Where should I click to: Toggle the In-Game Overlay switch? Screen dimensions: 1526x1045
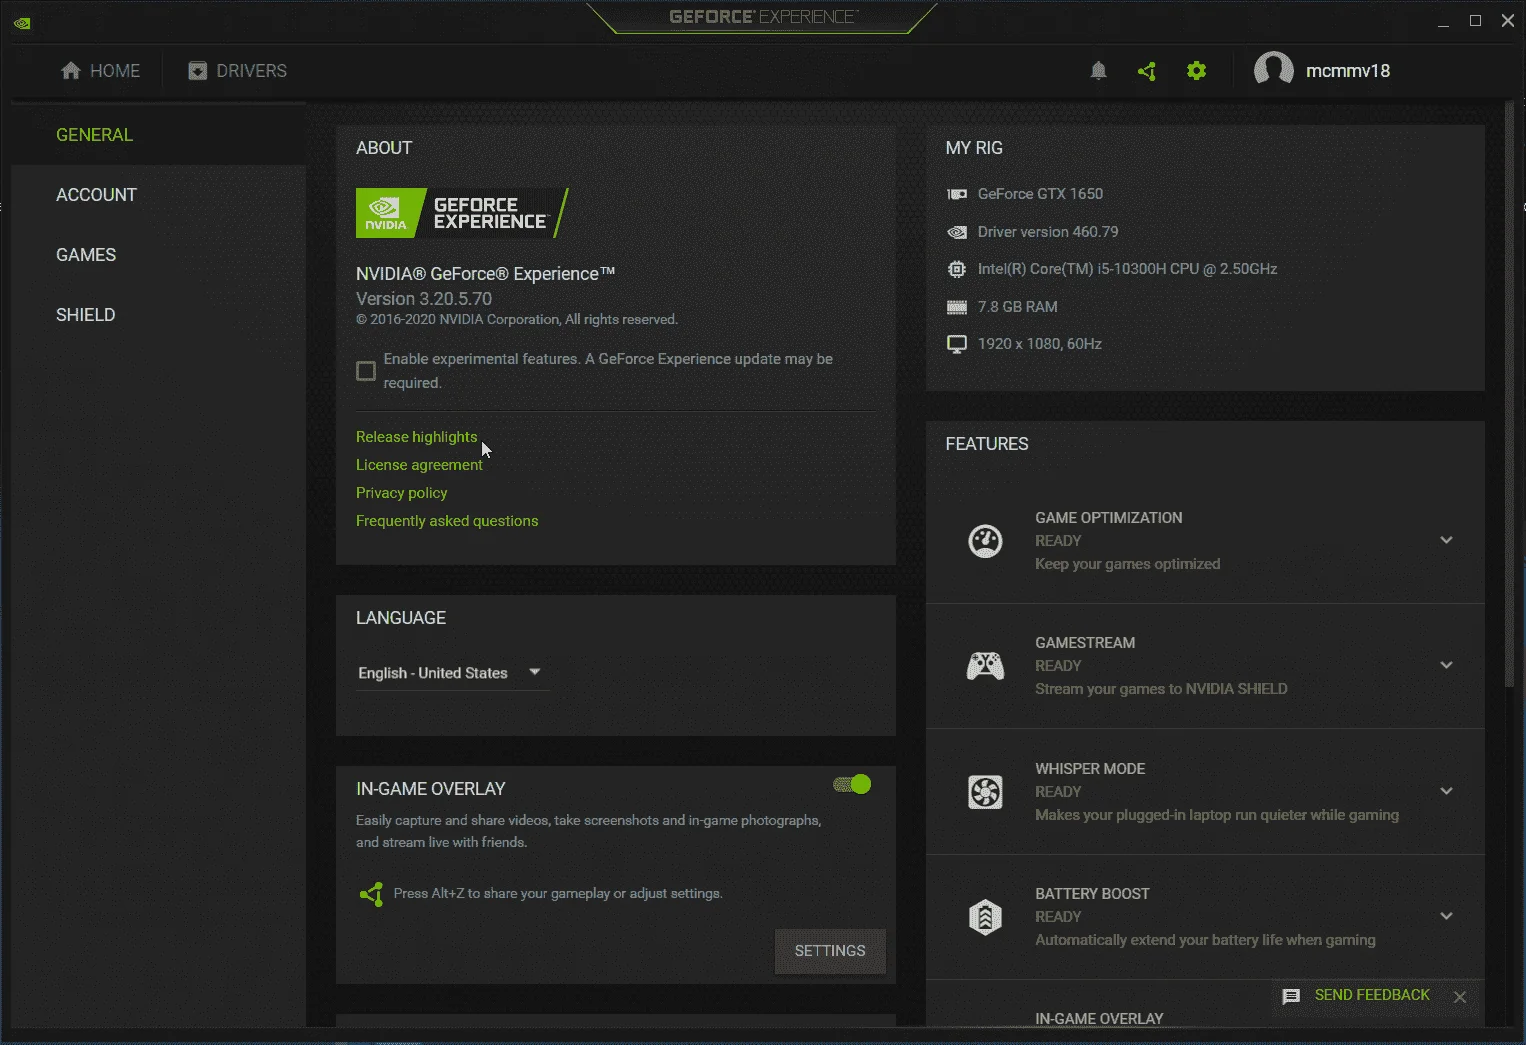pyautogui.click(x=852, y=785)
